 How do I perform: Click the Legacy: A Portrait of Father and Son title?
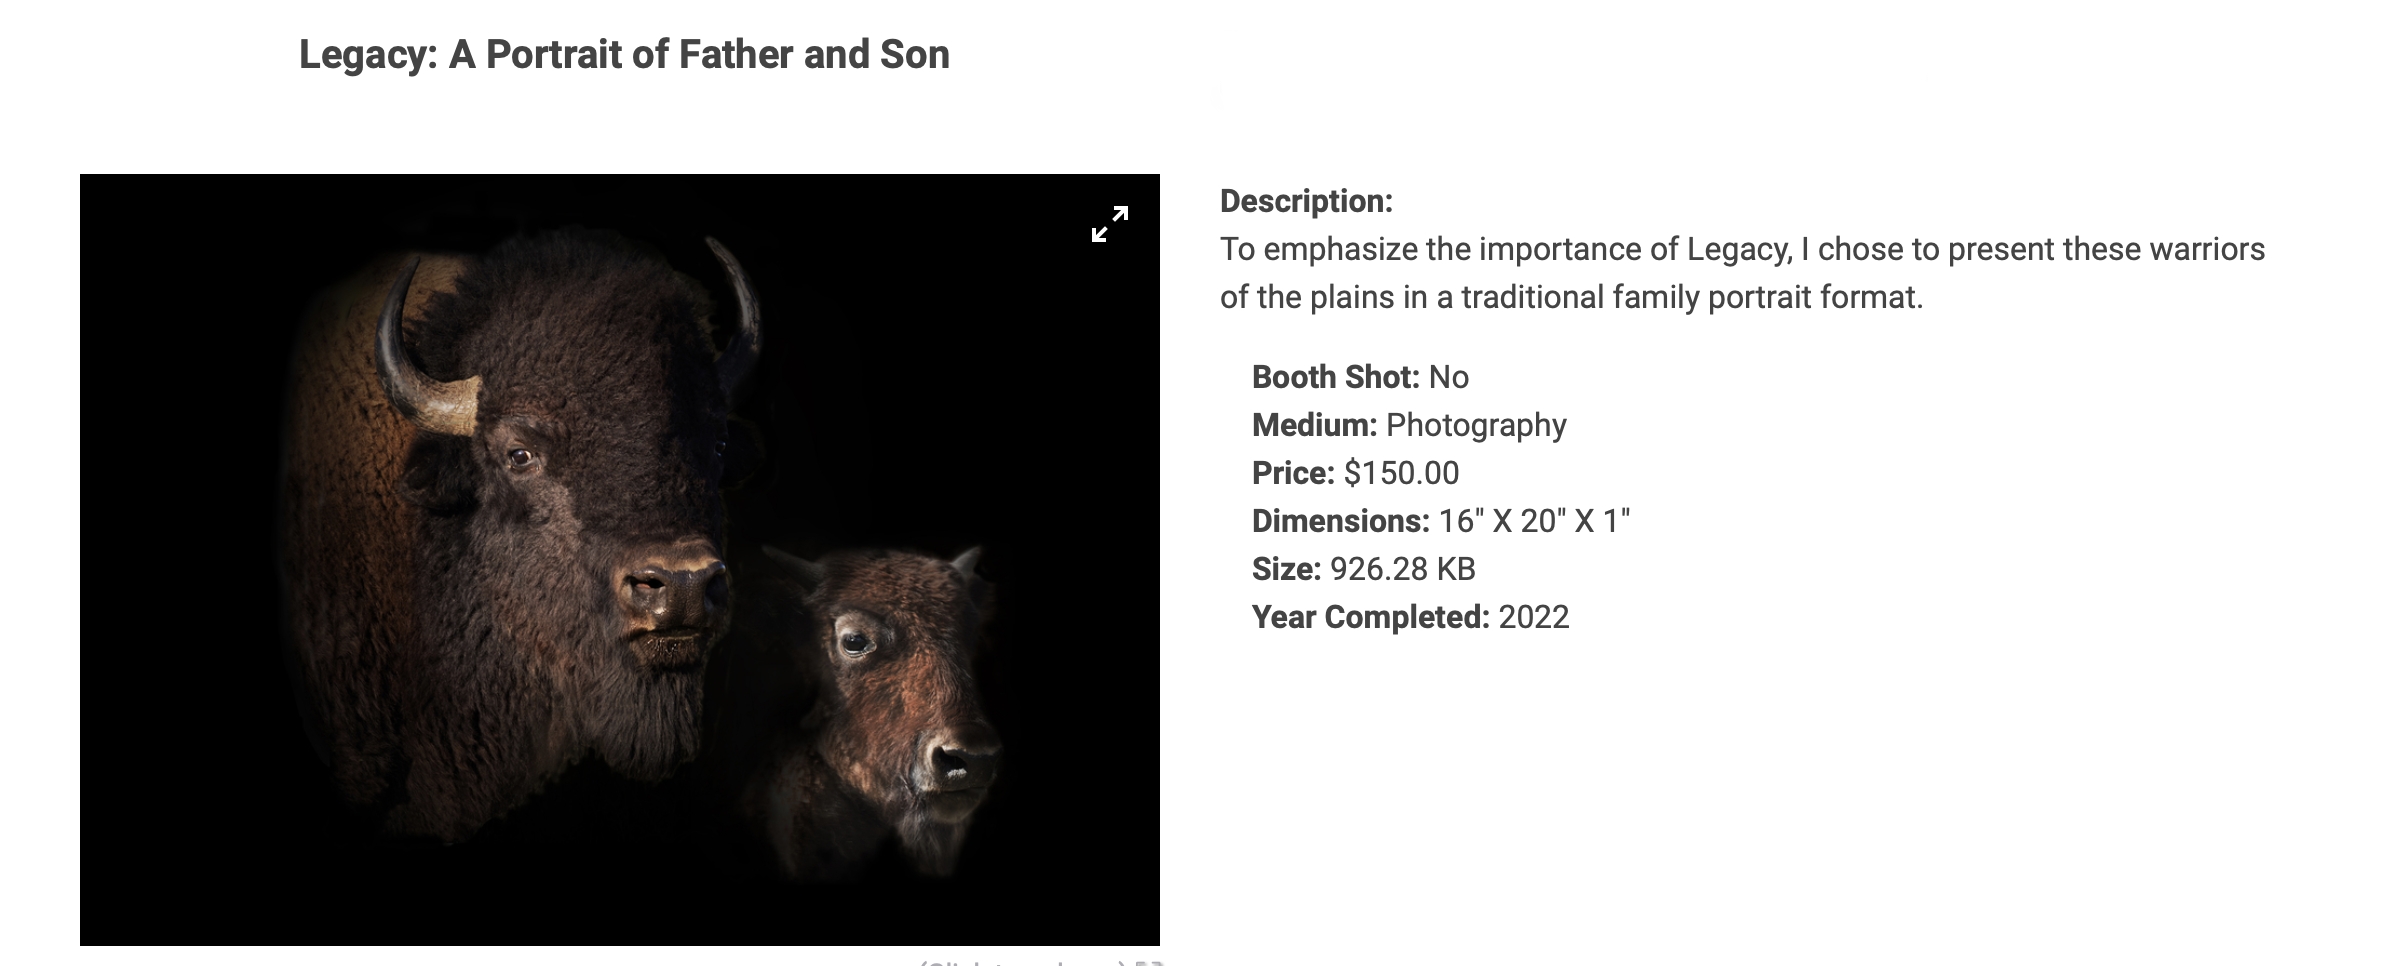624,55
